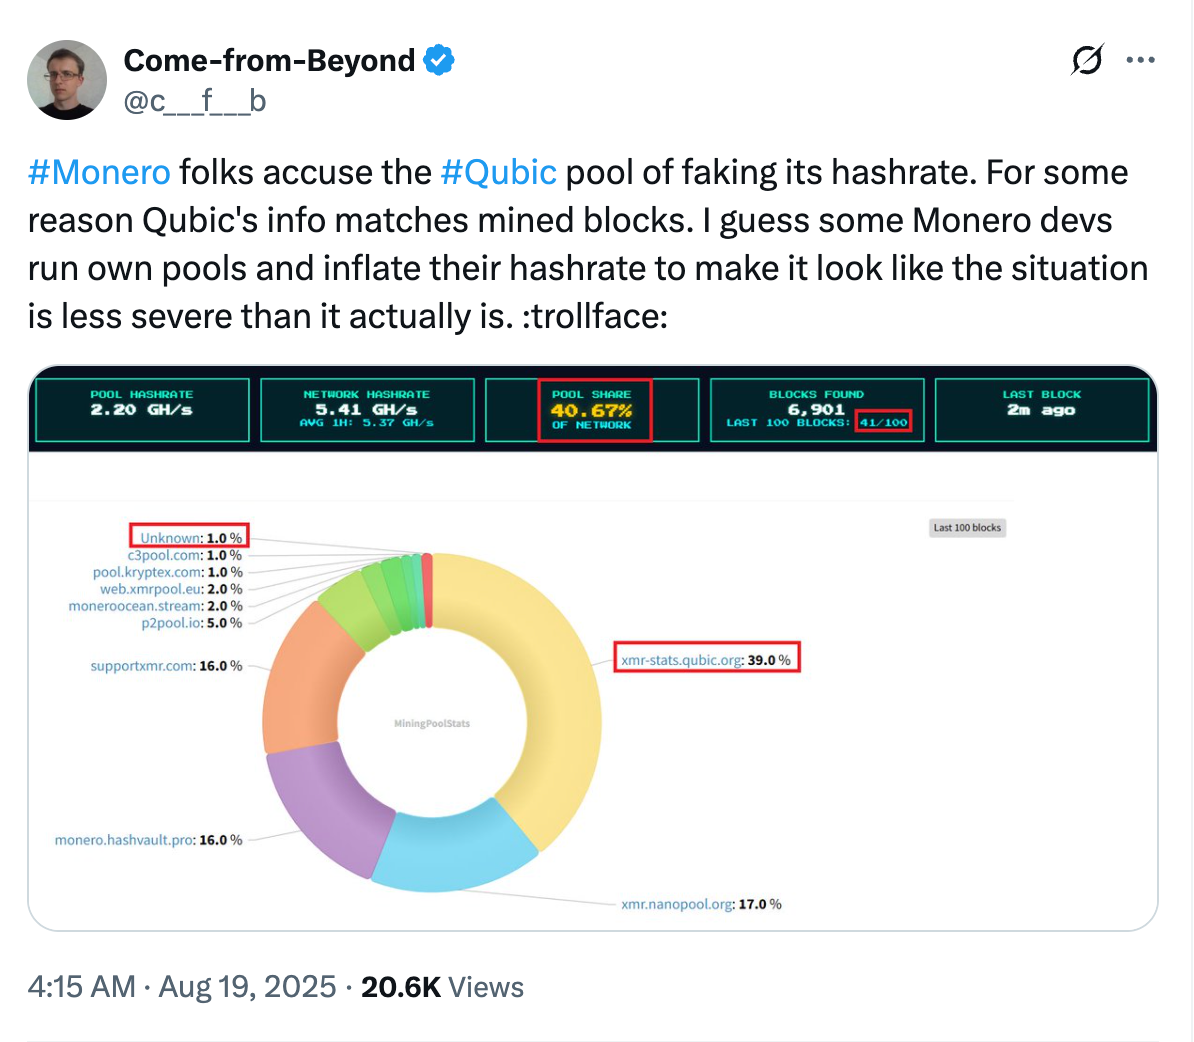The width and height of the screenshot is (1194, 1042).
Task: Click Come-from-Beyond's profile avatar
Action: [x=66, y=80]
